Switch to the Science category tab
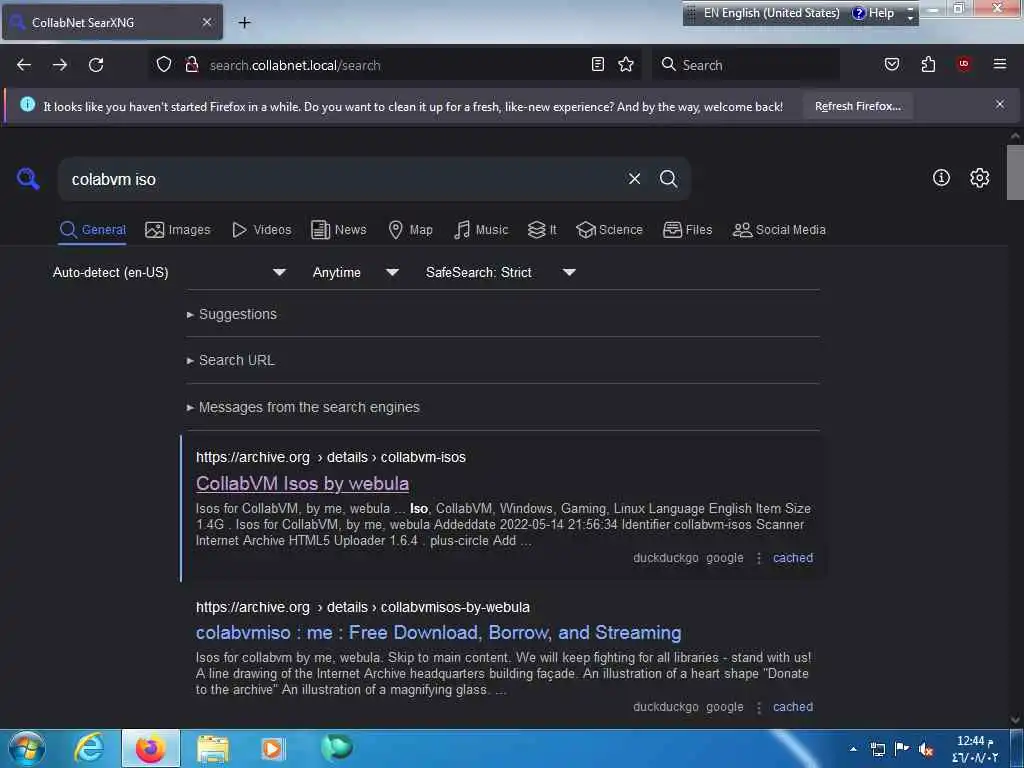The width and height of the screenshot is (1024, 768). [x=609, y=230]
